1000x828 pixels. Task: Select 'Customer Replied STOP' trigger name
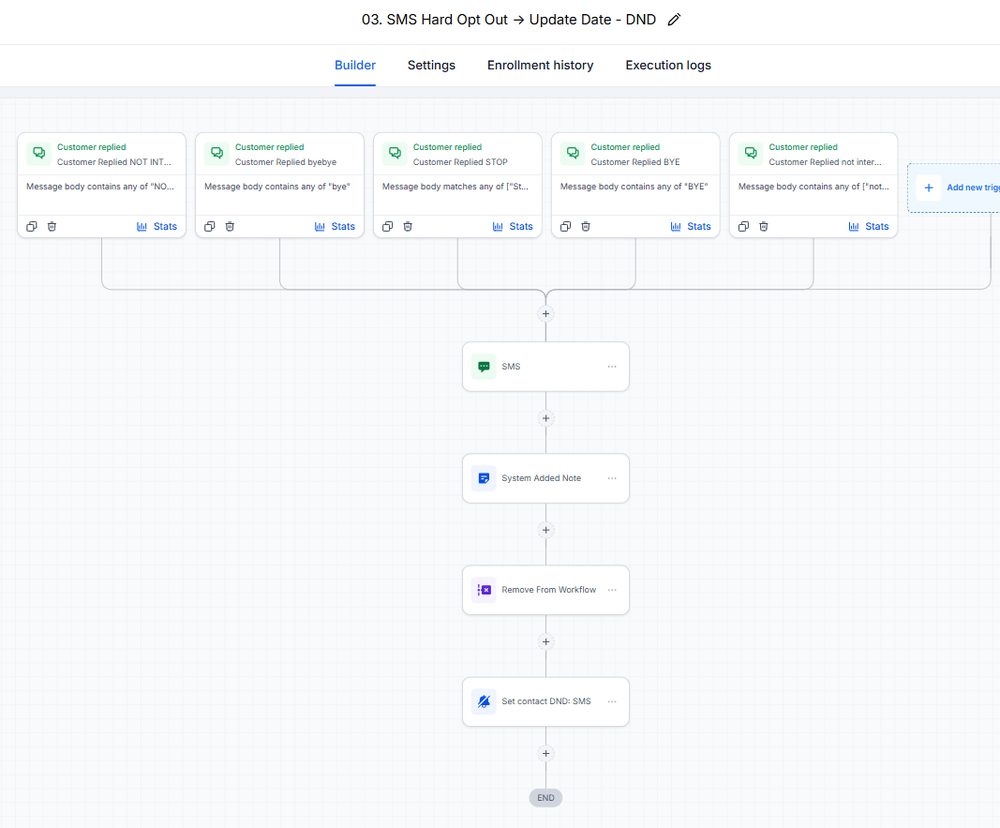[x=460, y=162]
